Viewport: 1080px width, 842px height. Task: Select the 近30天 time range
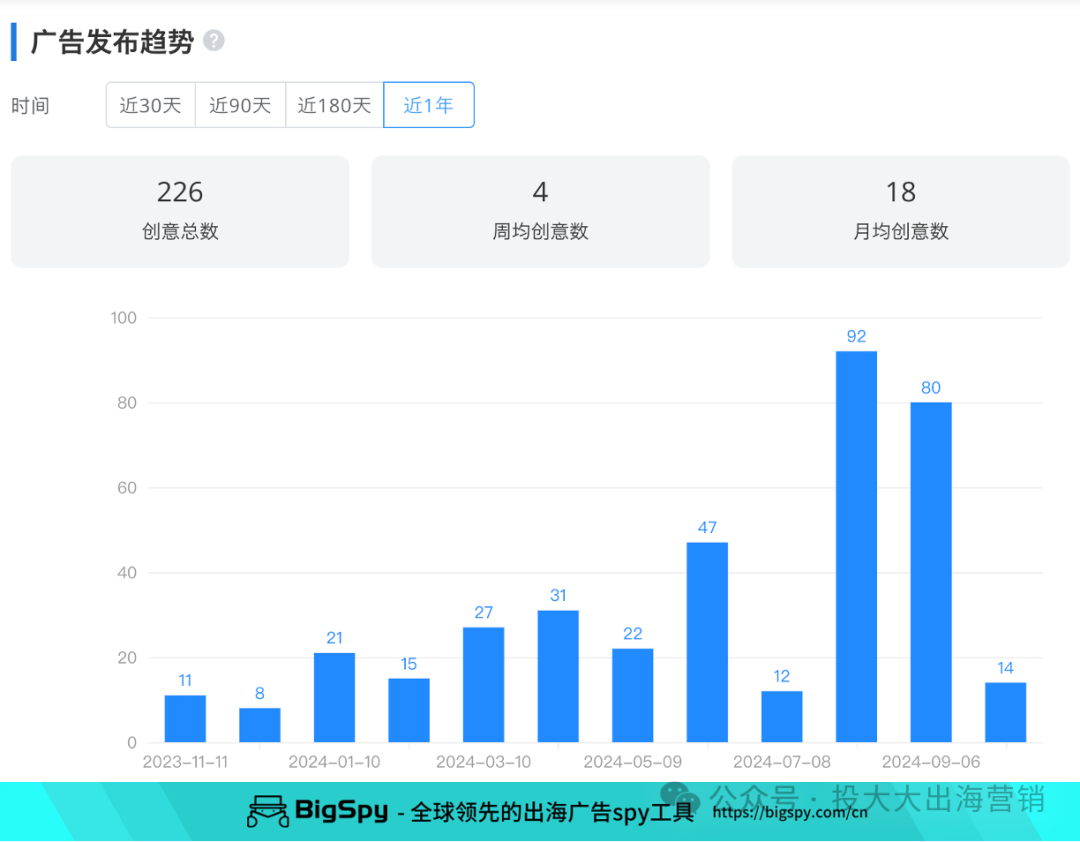coord(151,105)
